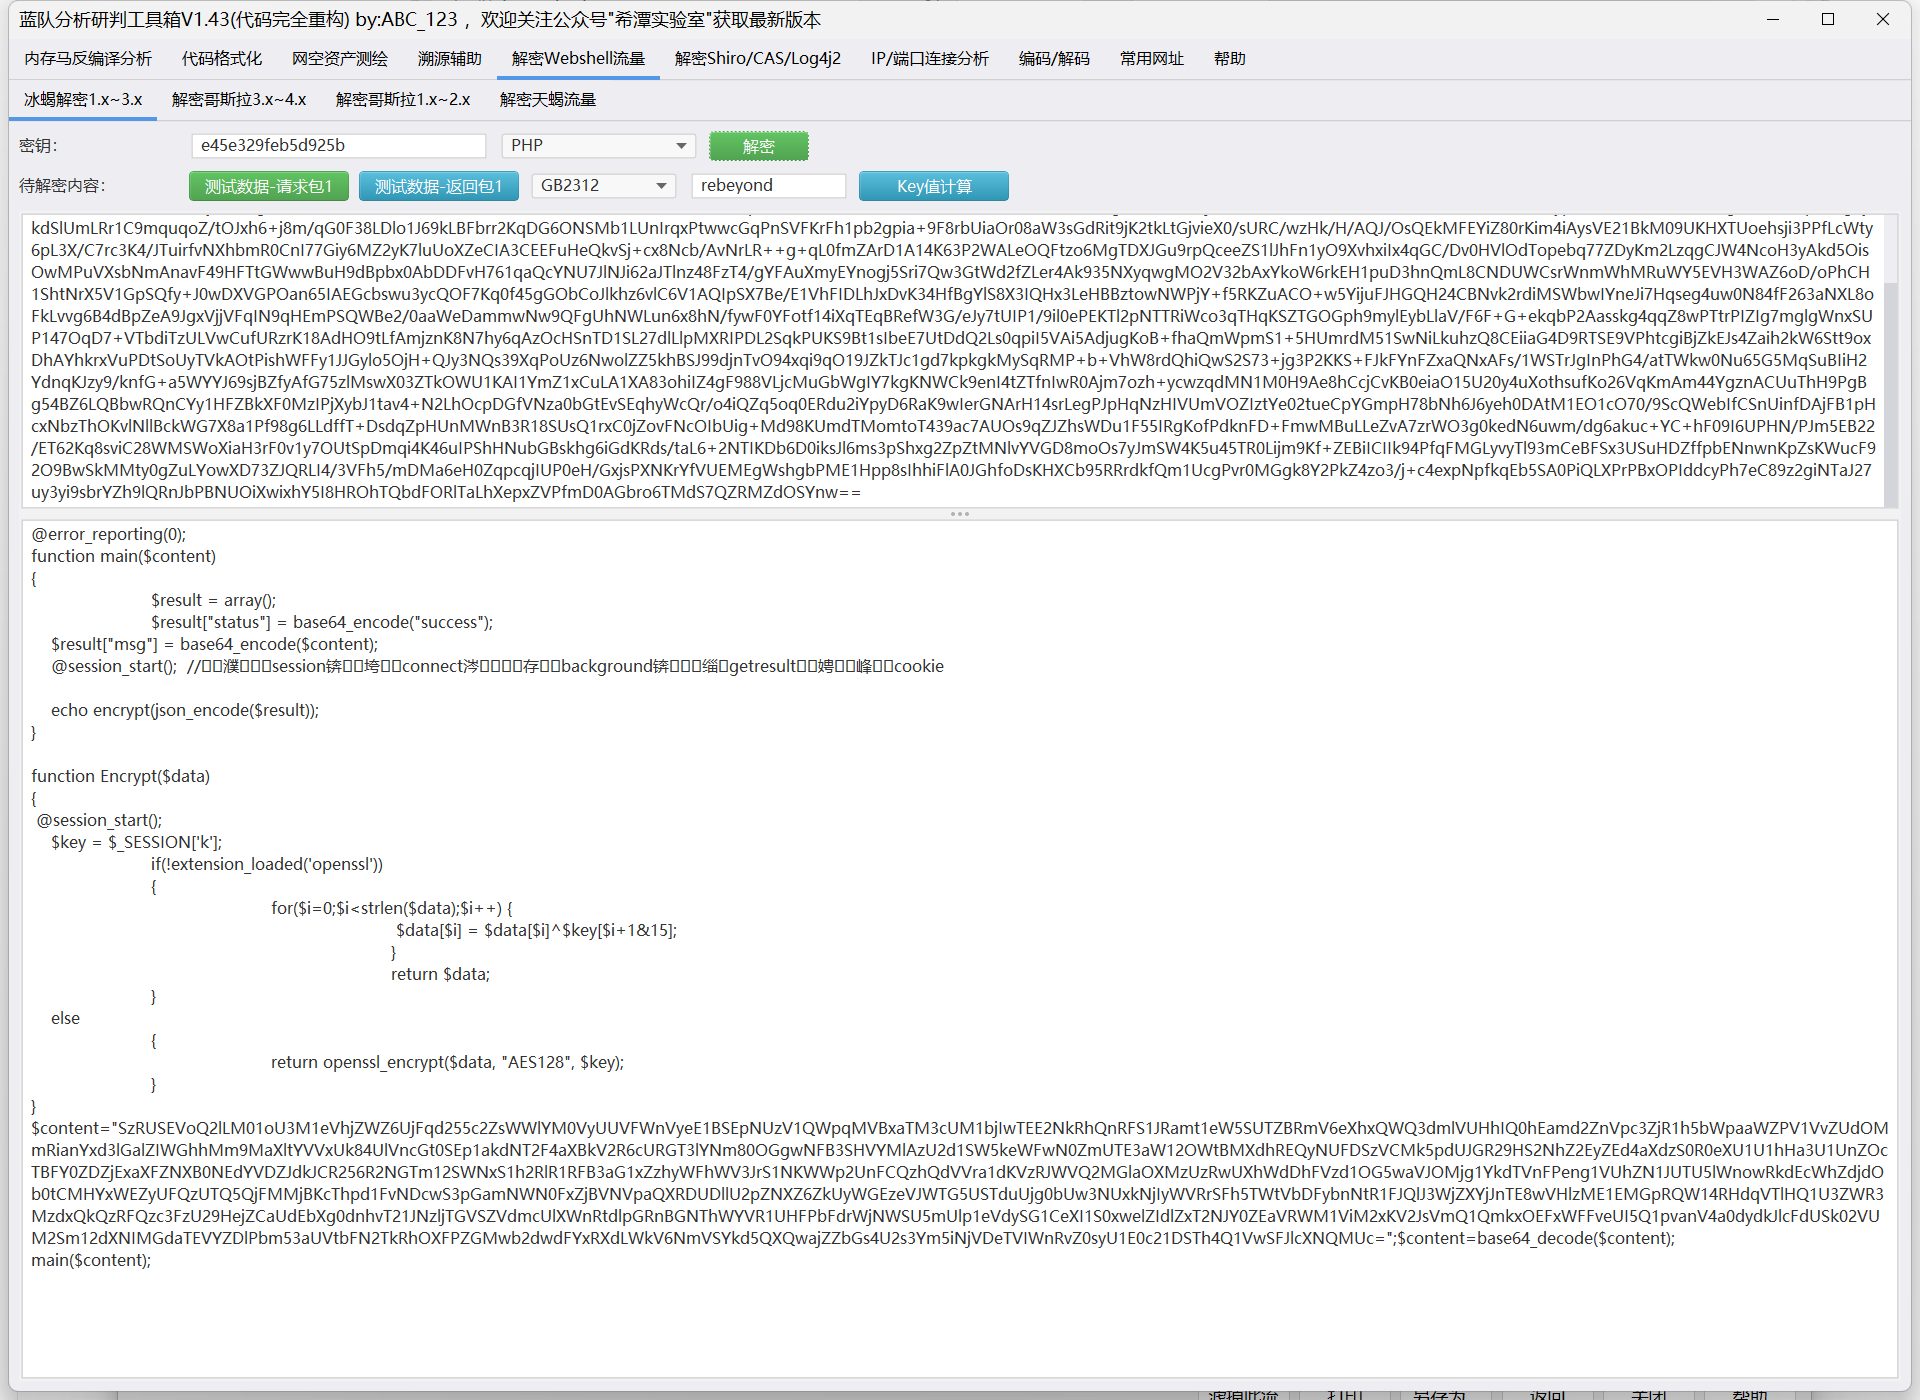The width and height of the screenshot is (1920, 1400).
Task: Open the 帮助 help tab
Action: pos(1229,59)
